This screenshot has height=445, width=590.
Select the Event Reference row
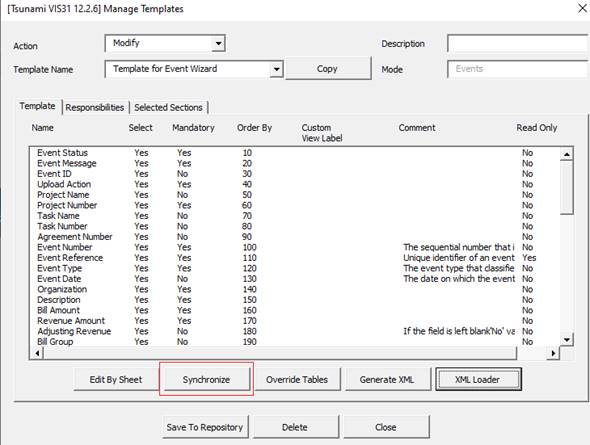point(286,258)
